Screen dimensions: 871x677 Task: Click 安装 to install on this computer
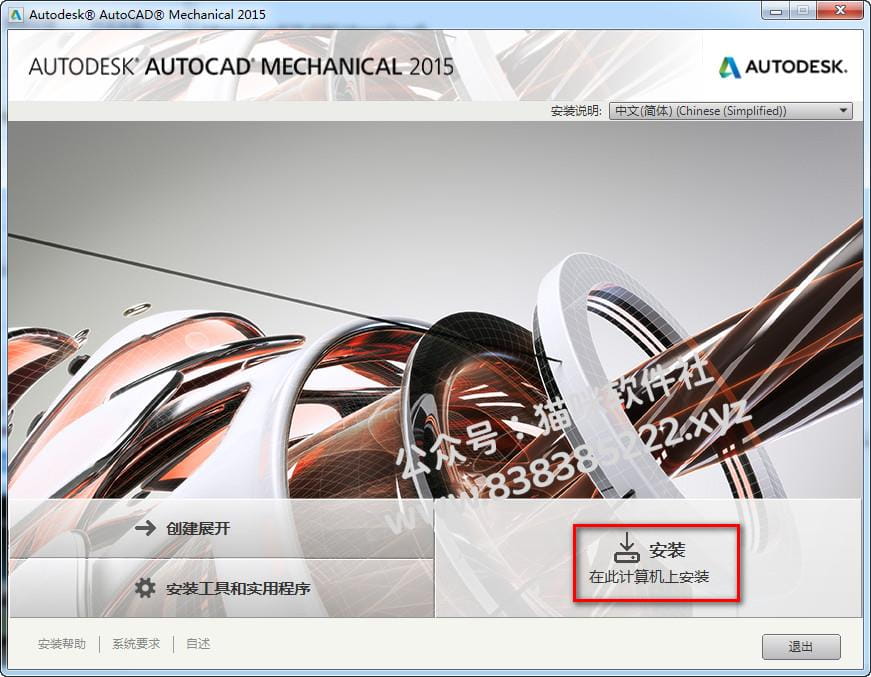point(656,563)
